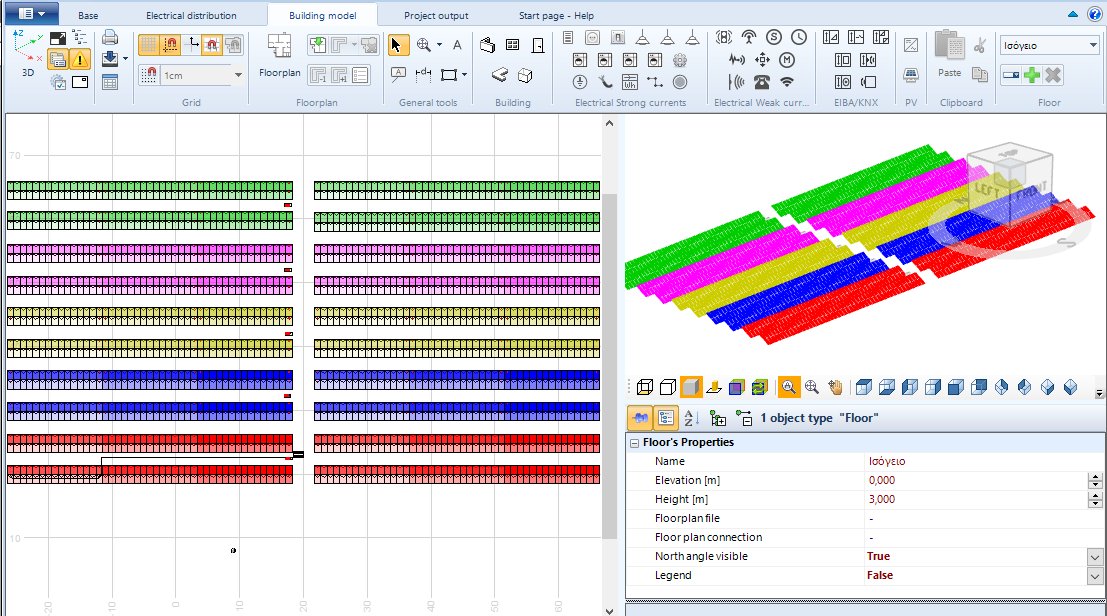
Task: Select wireframe view cube icon
Action: point(645,387)
